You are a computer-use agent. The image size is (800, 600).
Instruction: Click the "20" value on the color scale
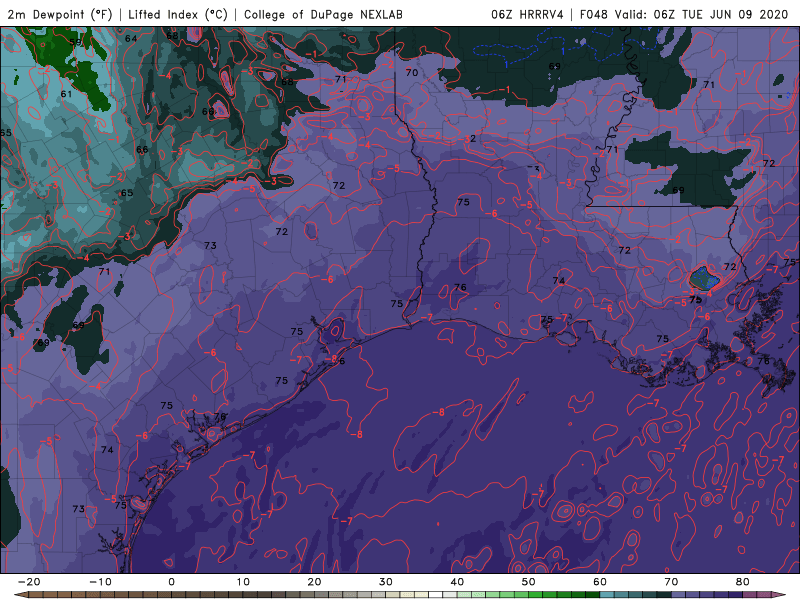click(x=314, y=582)
